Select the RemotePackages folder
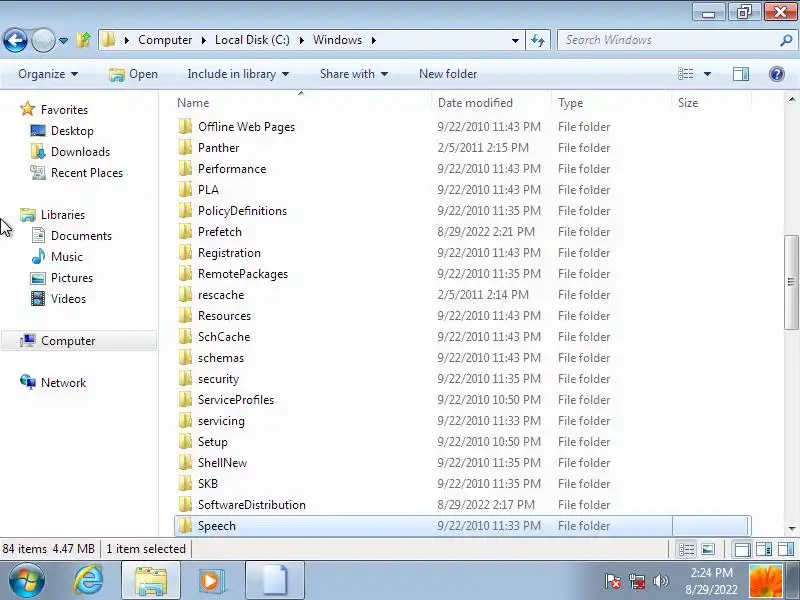Screen dimensions: 800x600 point(243,274)
